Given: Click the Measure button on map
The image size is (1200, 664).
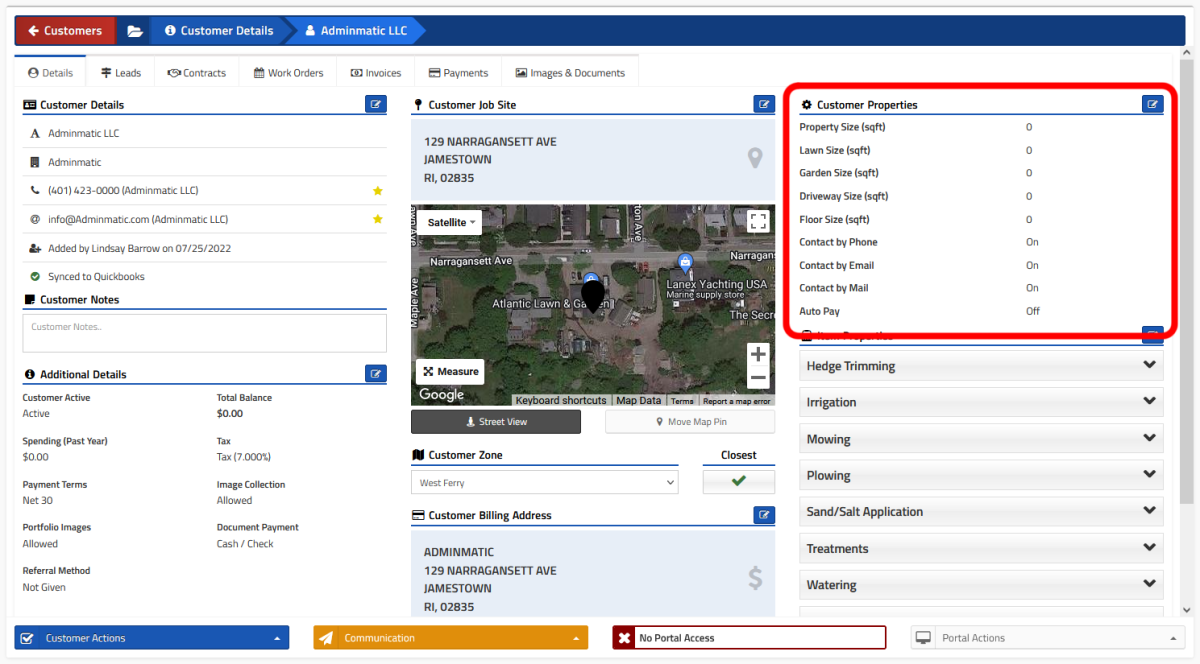Looking at the screenshot, I should point(450,371).
